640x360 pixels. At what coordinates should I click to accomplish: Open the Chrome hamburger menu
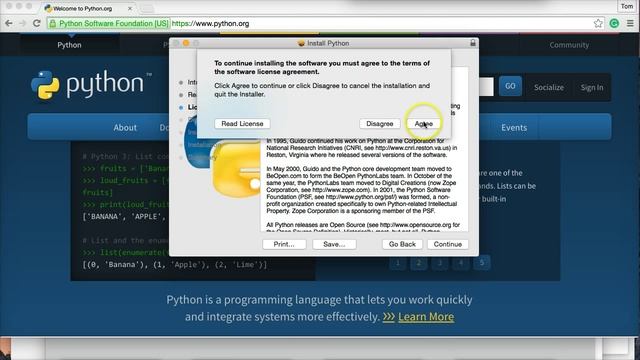coord(630,23)
